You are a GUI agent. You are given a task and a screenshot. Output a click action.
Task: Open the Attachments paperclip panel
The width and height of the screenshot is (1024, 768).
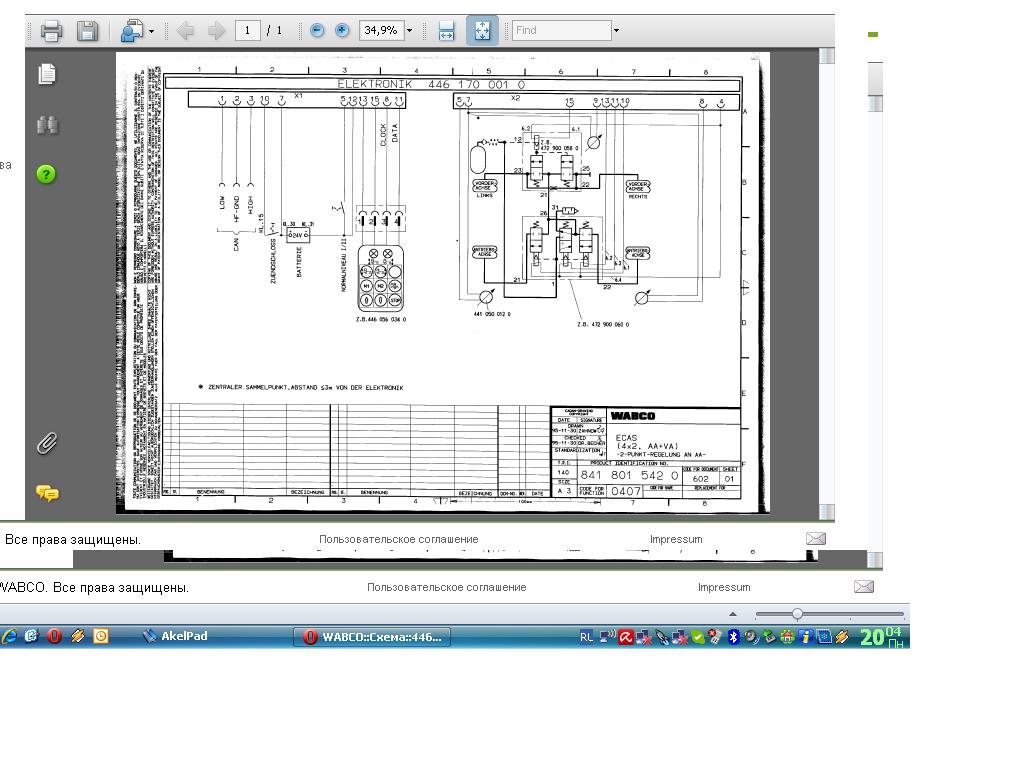coord(47,443)
